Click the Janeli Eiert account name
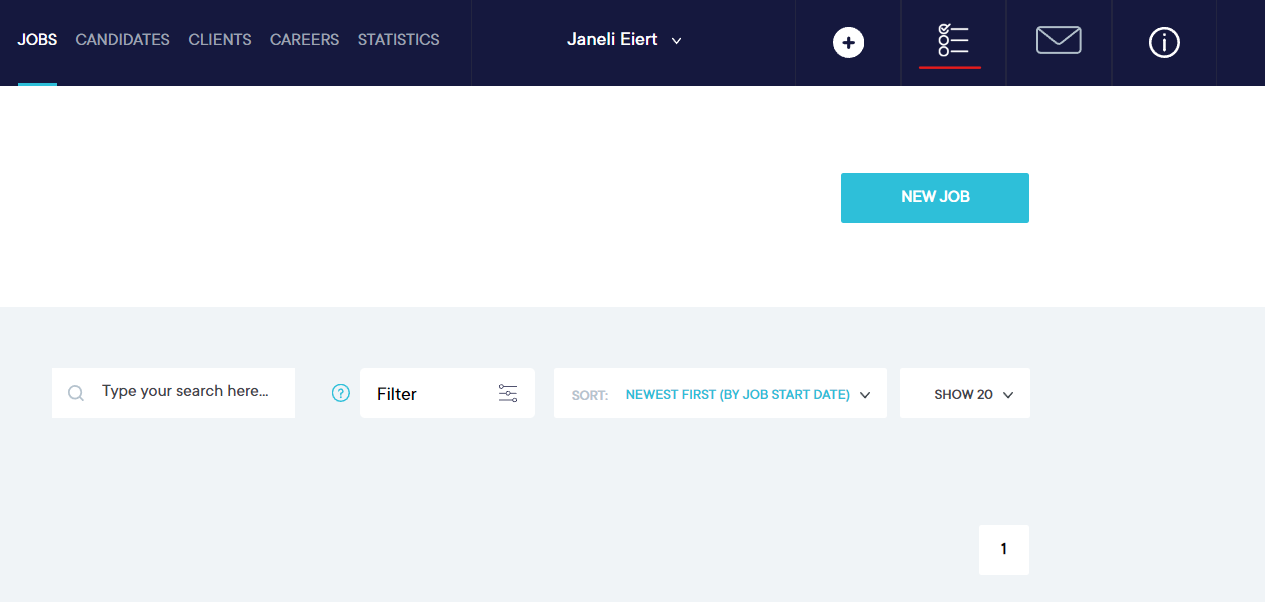1265x602 pixels. click(x=612, y=40)
